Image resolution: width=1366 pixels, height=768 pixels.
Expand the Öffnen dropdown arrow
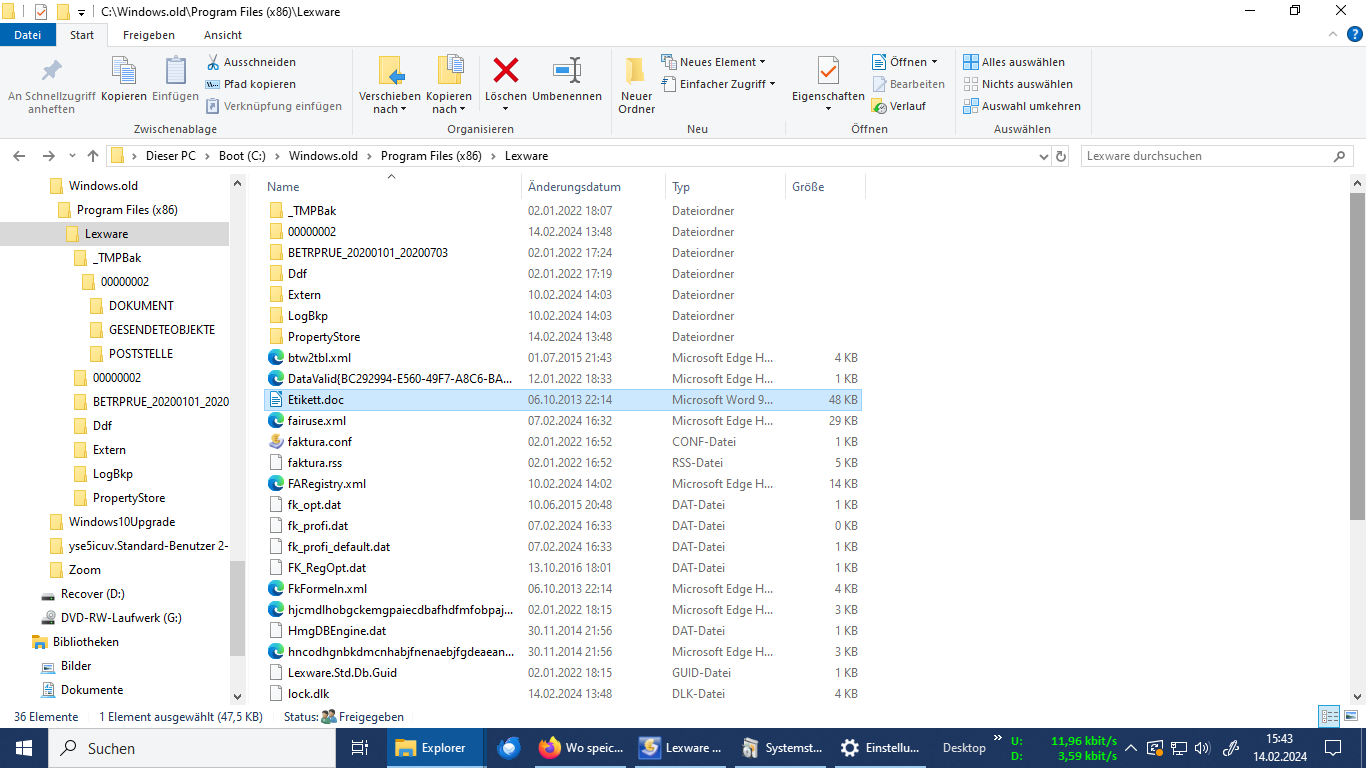[x=934, y=62]
